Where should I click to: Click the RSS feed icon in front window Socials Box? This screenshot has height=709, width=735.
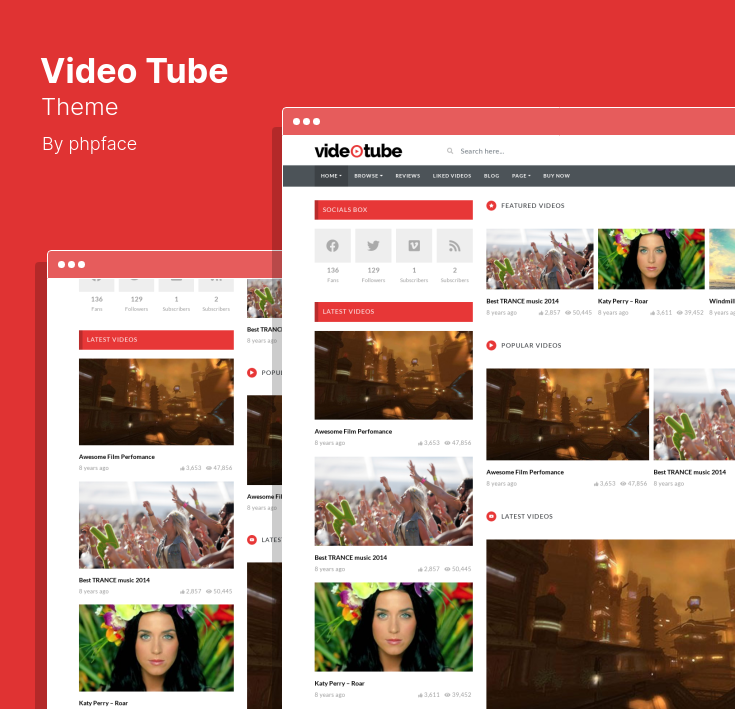pos(455,246)
